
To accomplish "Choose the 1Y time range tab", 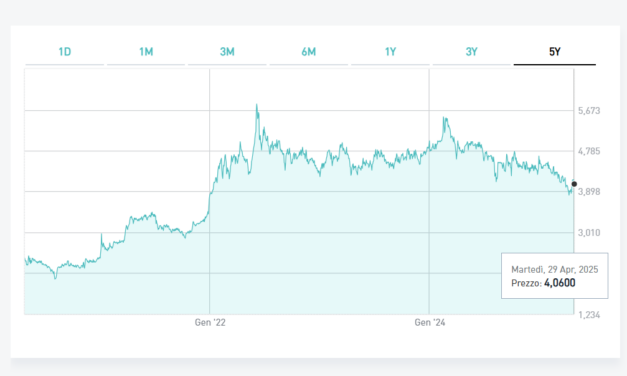I will [390, 52].
